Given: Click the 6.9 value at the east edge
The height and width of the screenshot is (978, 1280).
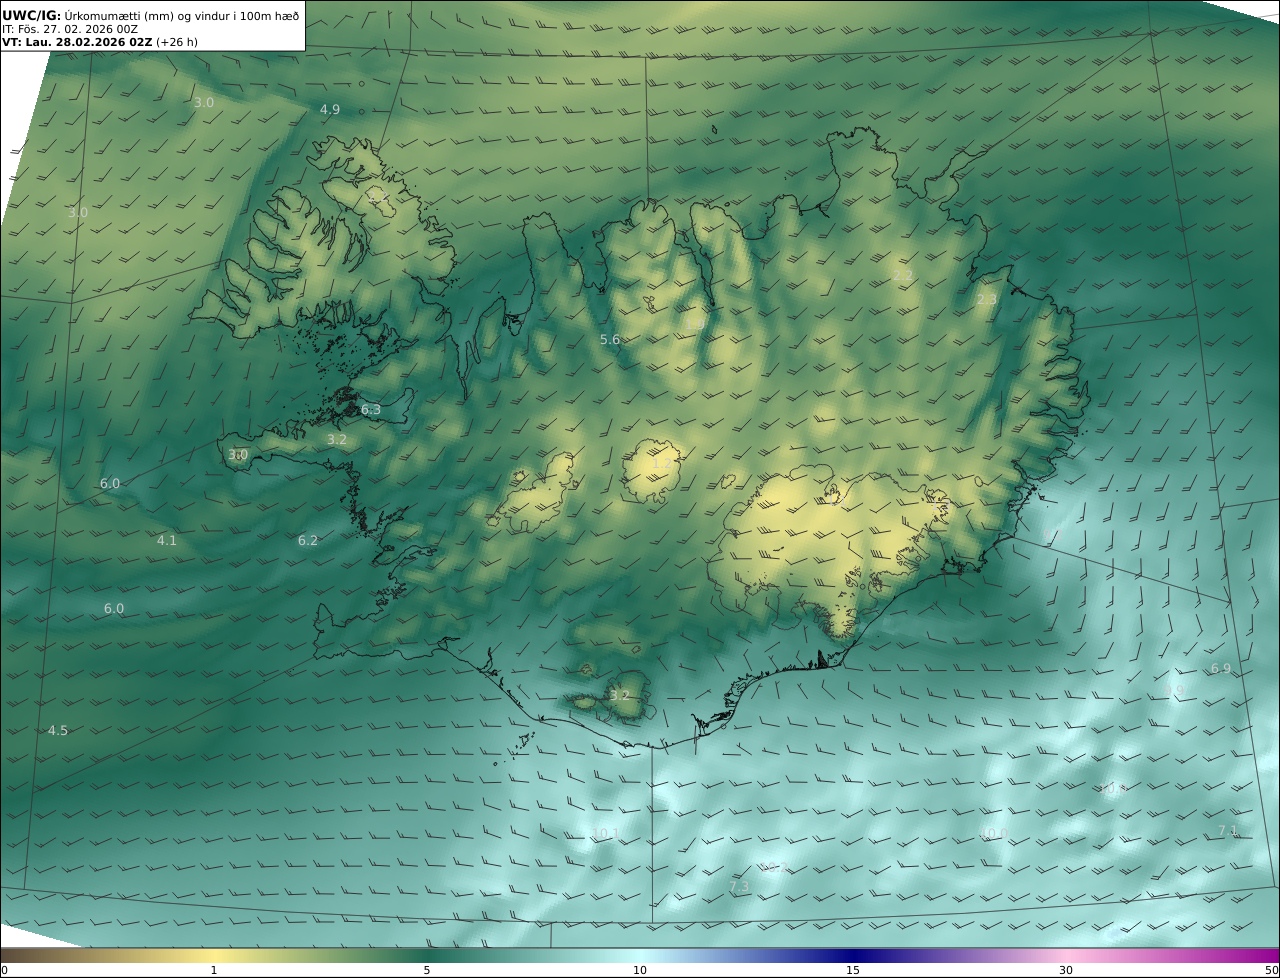Looking at the screenshot, I should click(x=1221, y=669).
